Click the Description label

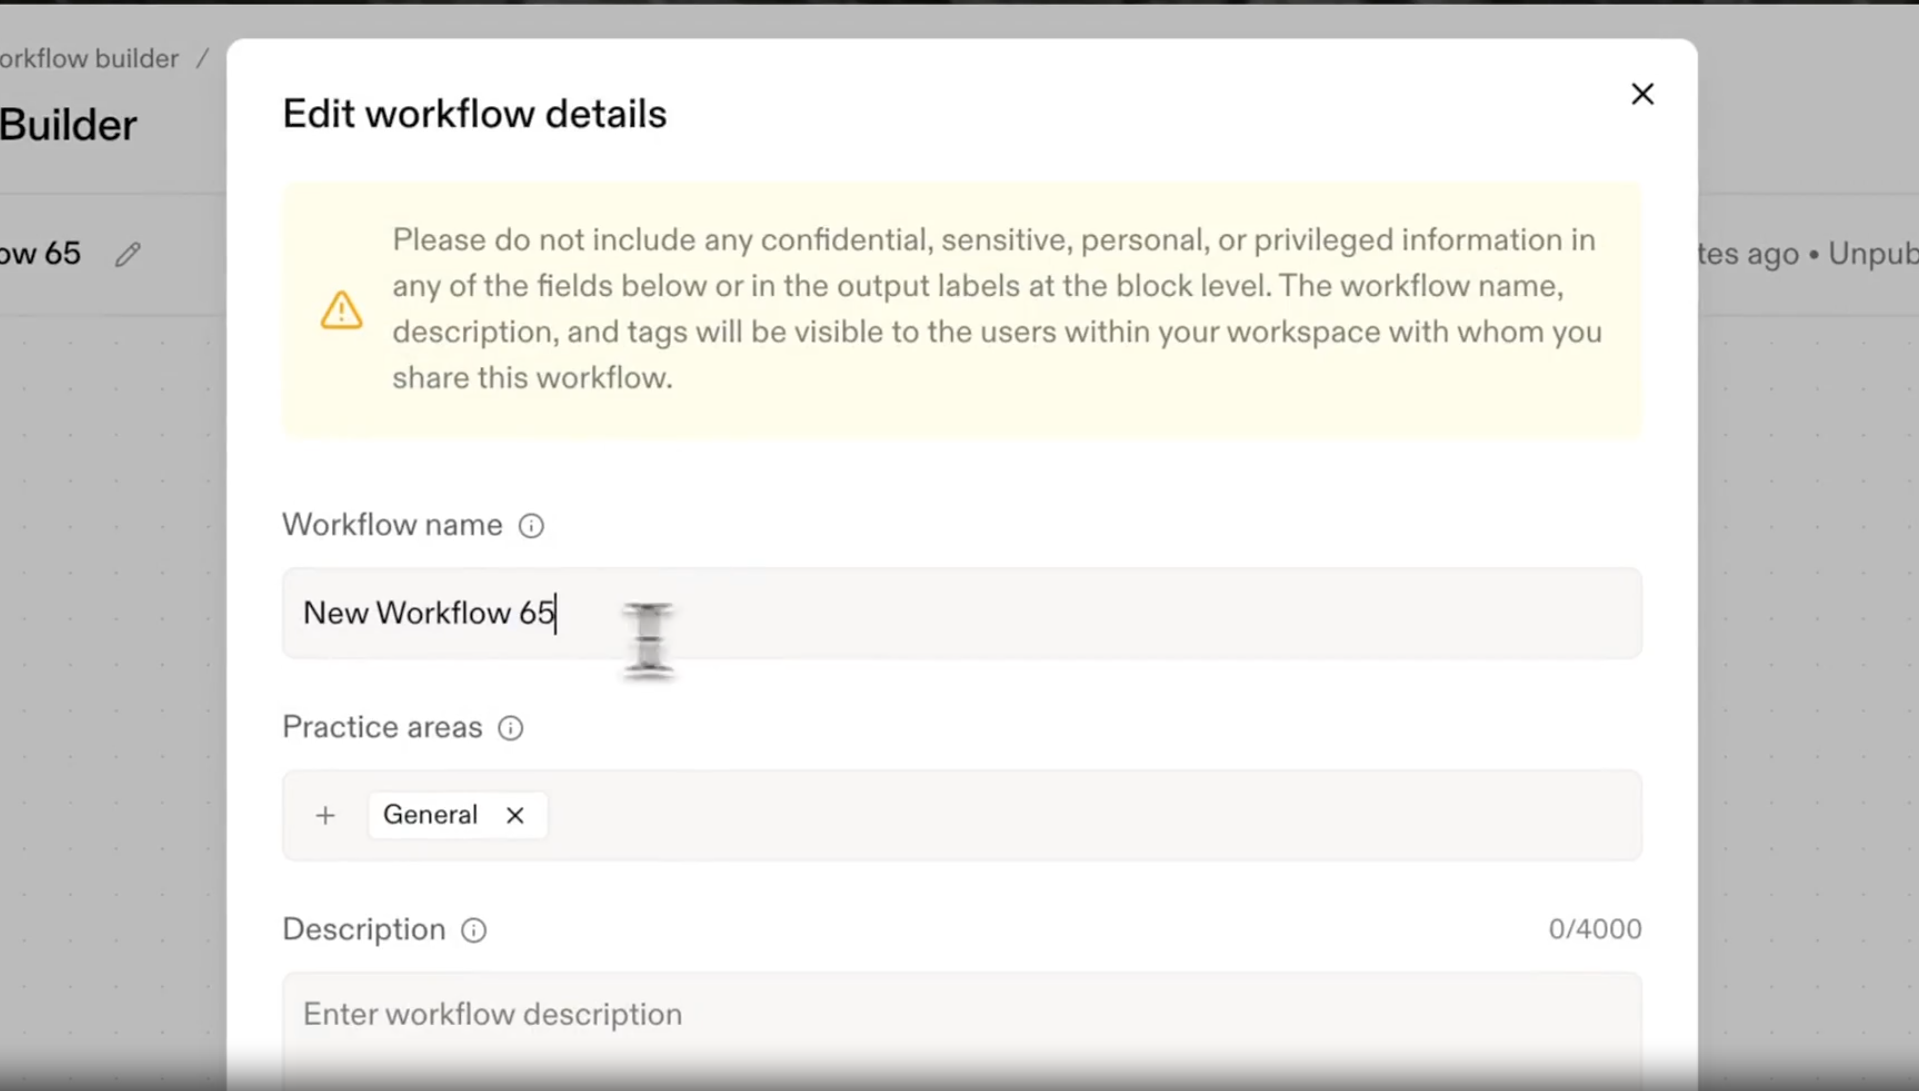(364, 930)
